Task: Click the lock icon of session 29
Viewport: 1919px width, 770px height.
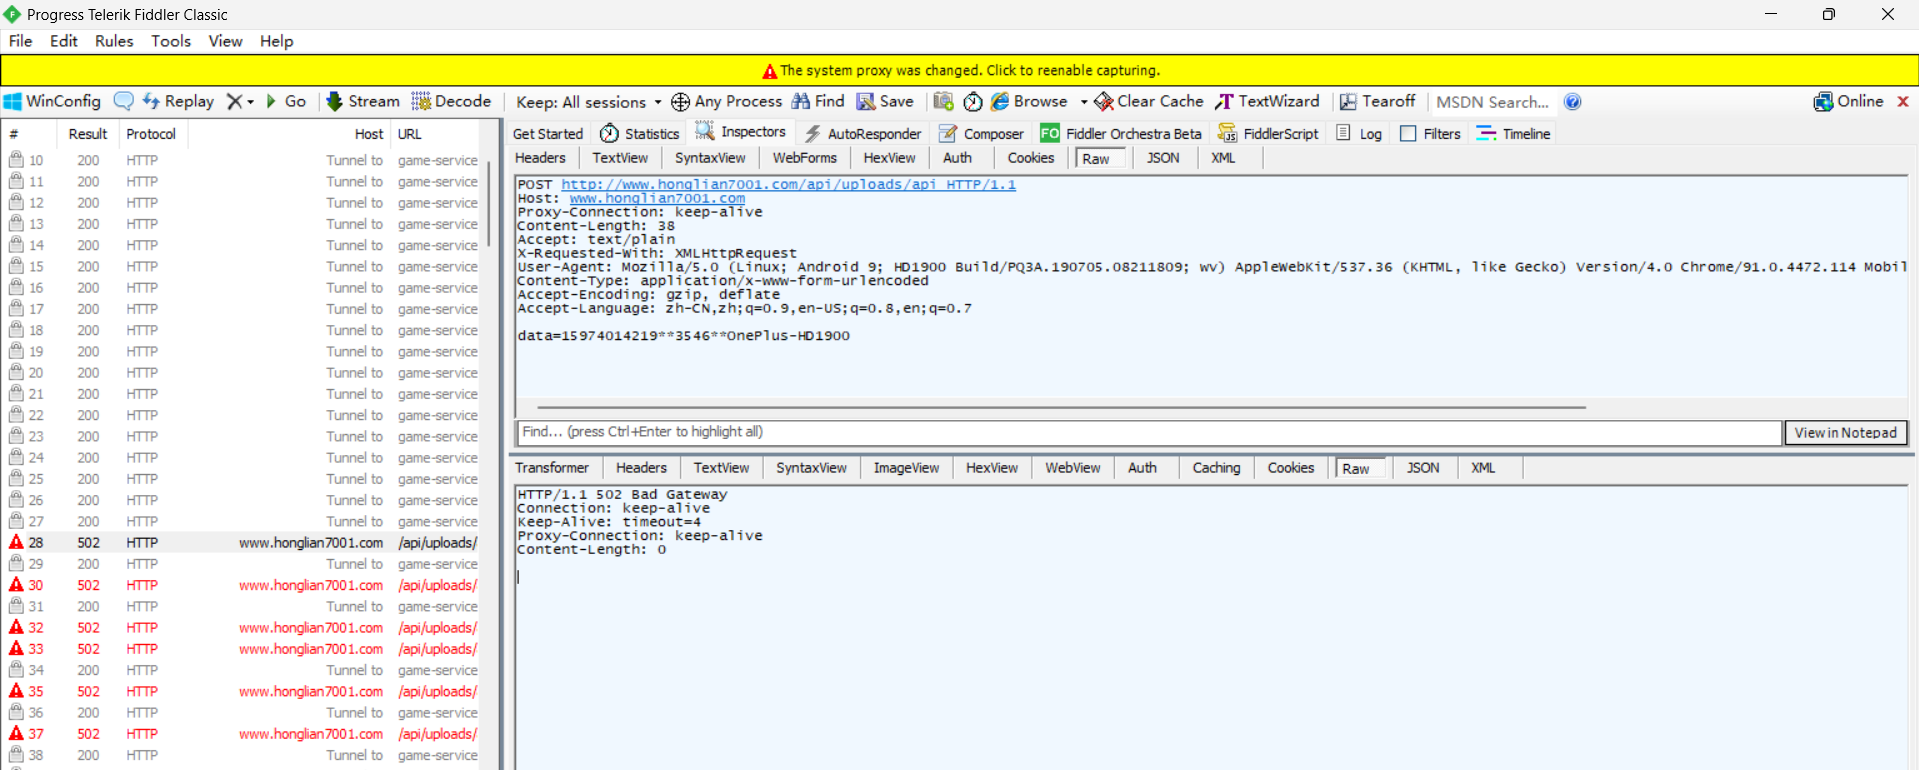Action: (16, 564)
